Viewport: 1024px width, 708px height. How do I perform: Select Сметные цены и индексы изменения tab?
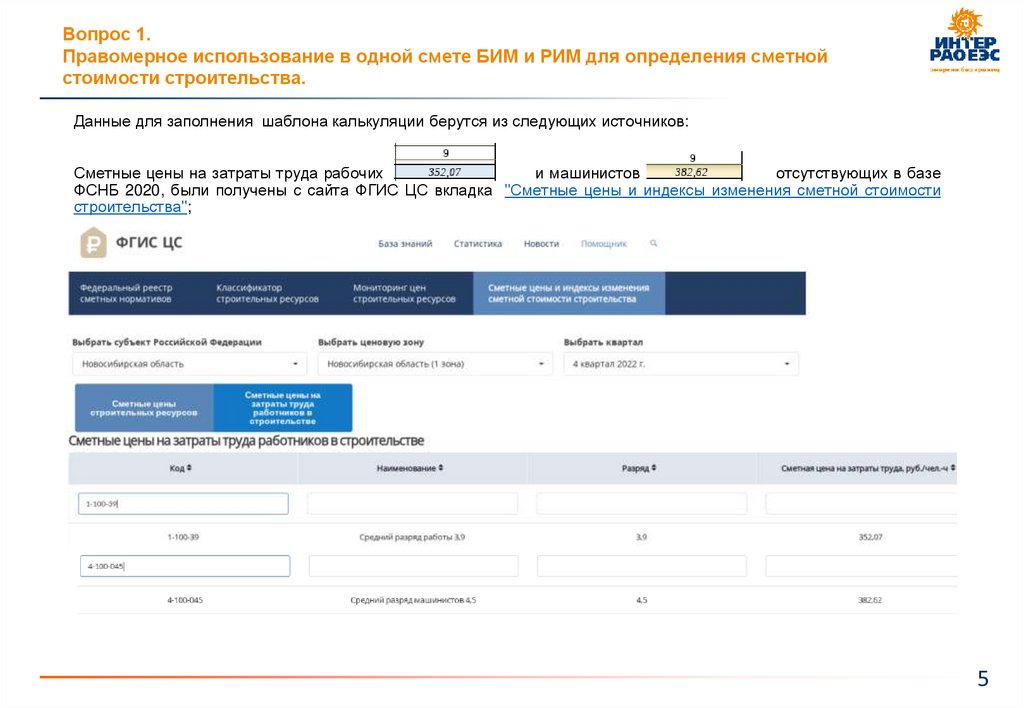(569, 293)
